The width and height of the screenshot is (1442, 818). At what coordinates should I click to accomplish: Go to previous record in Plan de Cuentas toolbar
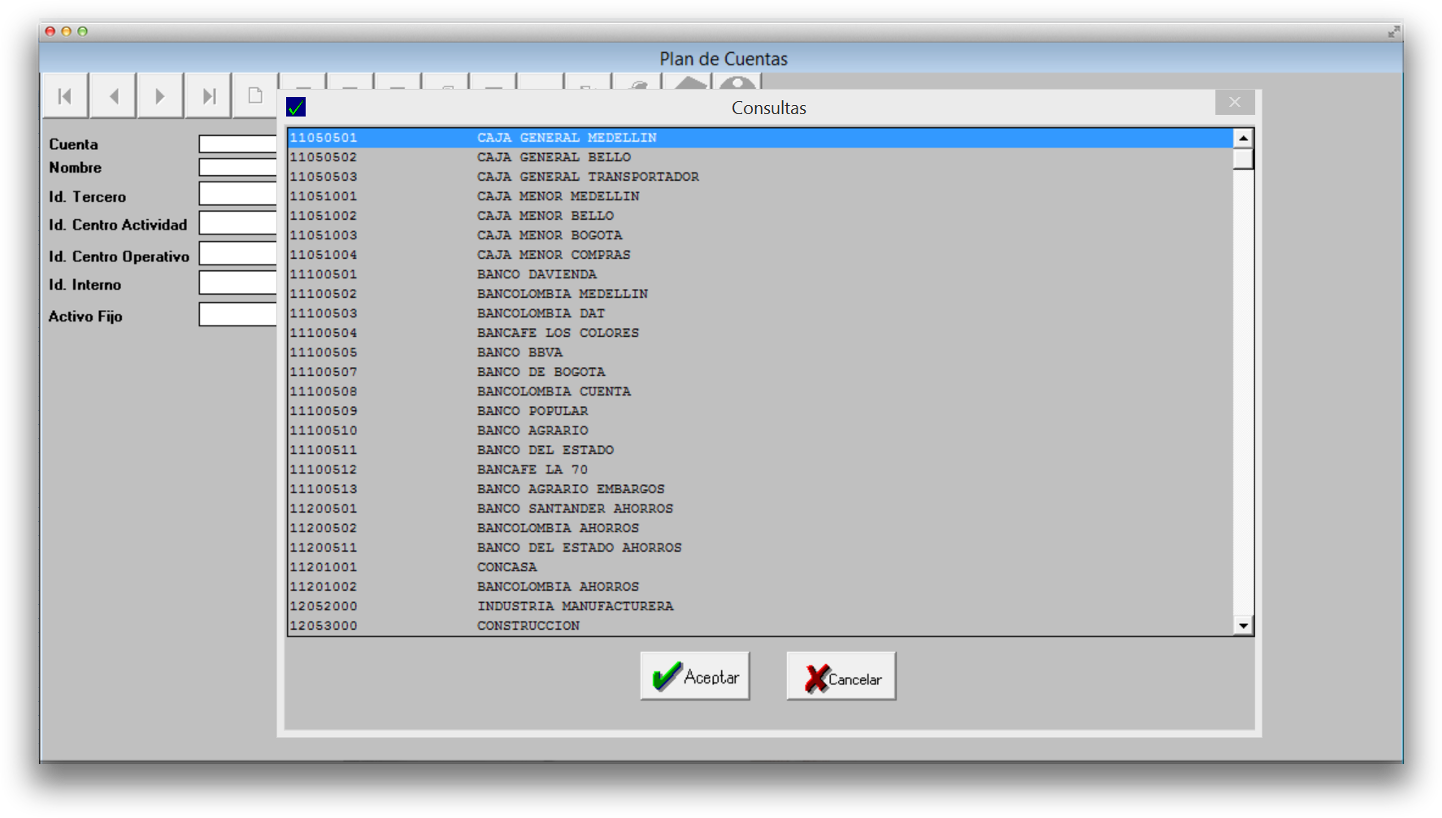[x=113, y=96]
